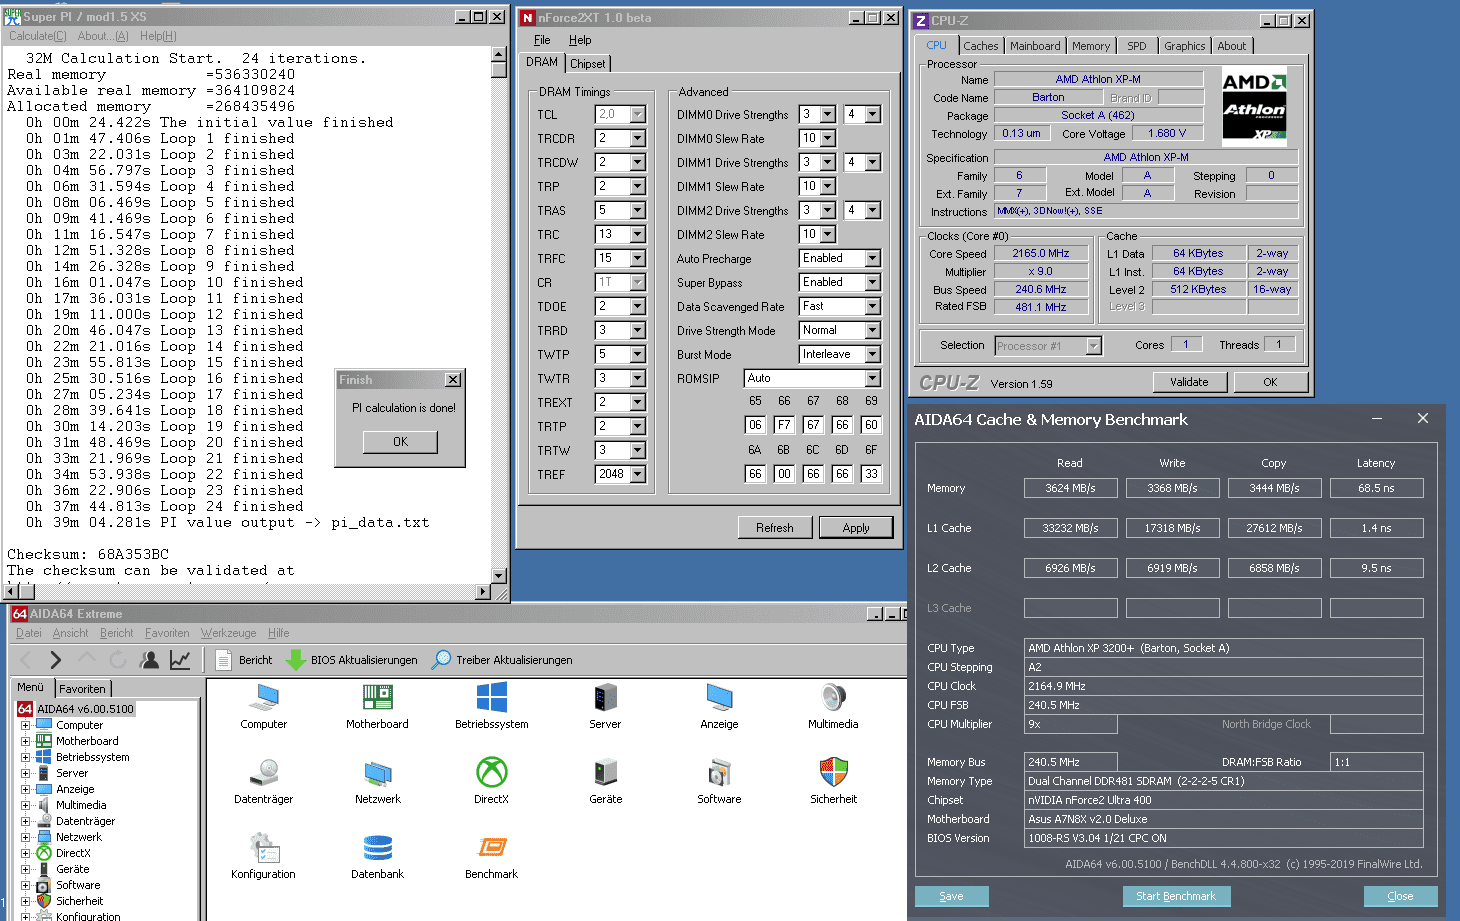Open the Favoriten tab in AIDA64
This screenshot has width=1460, height=921.
(x=82, y=689)
